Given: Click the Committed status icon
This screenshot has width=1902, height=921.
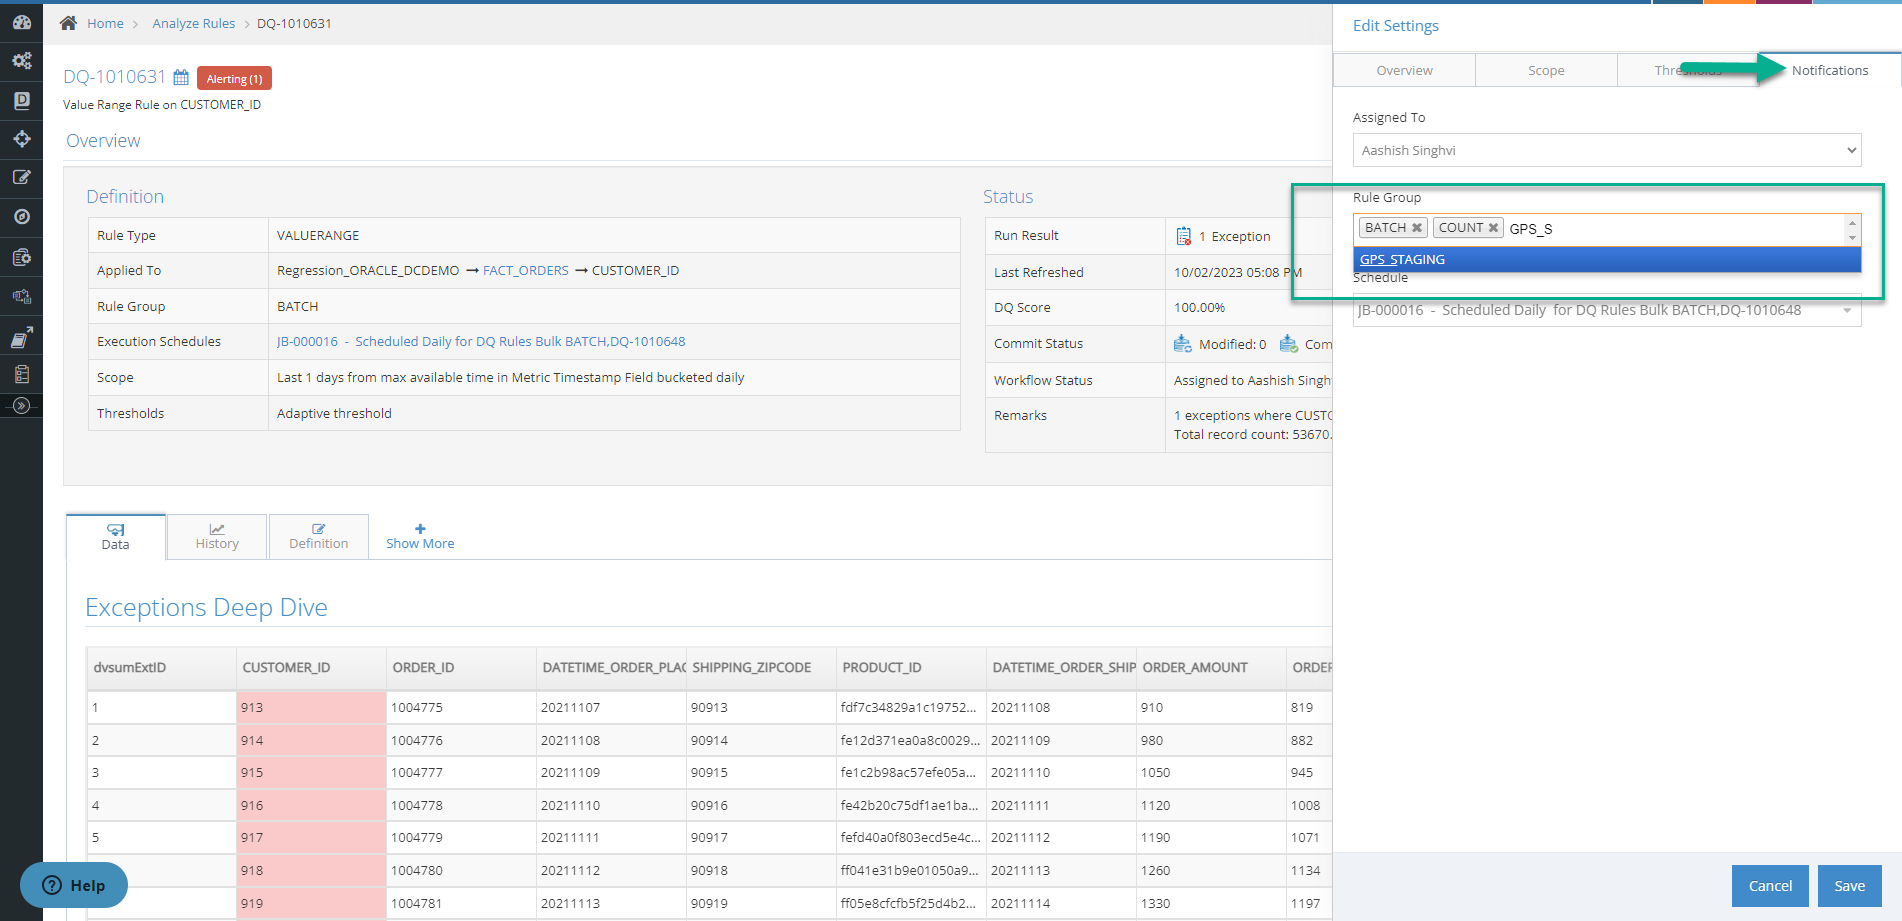Looking at the screenshot, I should click(x=1288, y=343).
